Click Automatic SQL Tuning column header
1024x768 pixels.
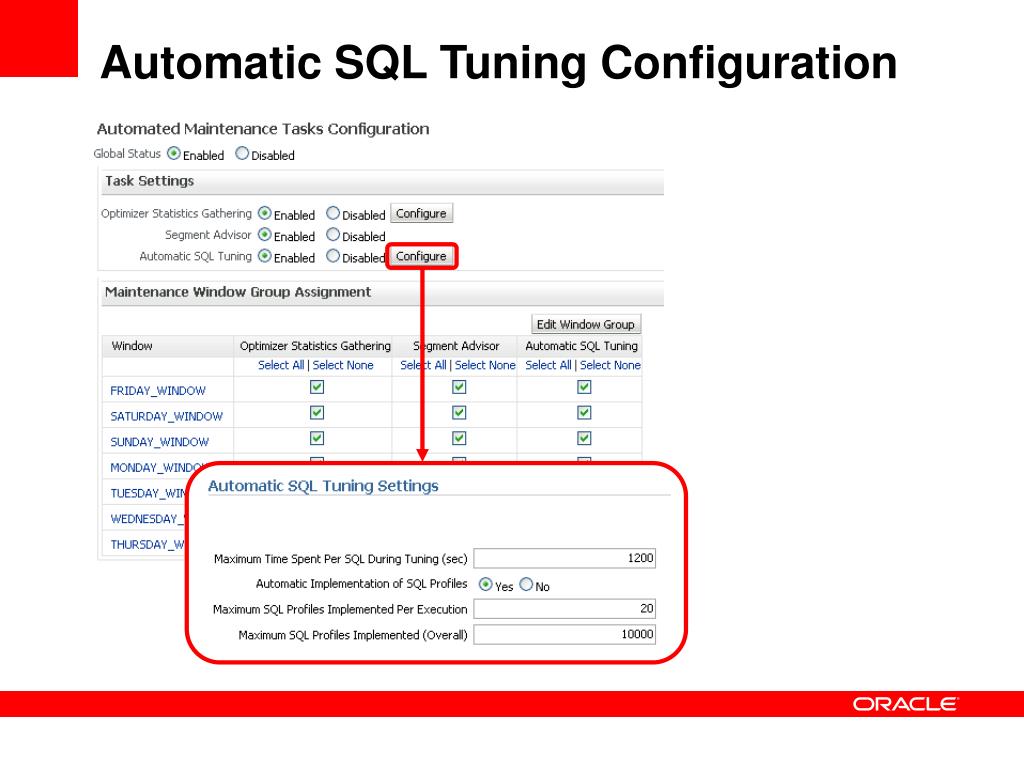581,345
